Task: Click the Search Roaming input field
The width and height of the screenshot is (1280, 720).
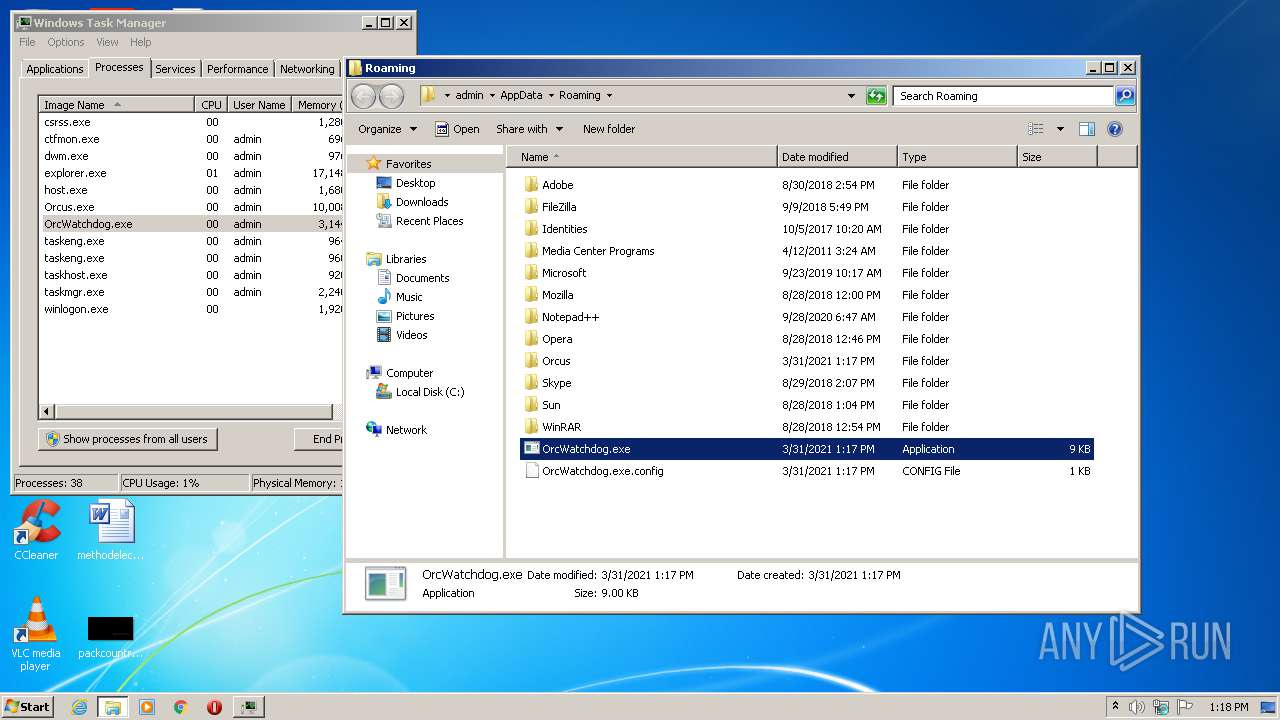Action: click(1003, 96)
